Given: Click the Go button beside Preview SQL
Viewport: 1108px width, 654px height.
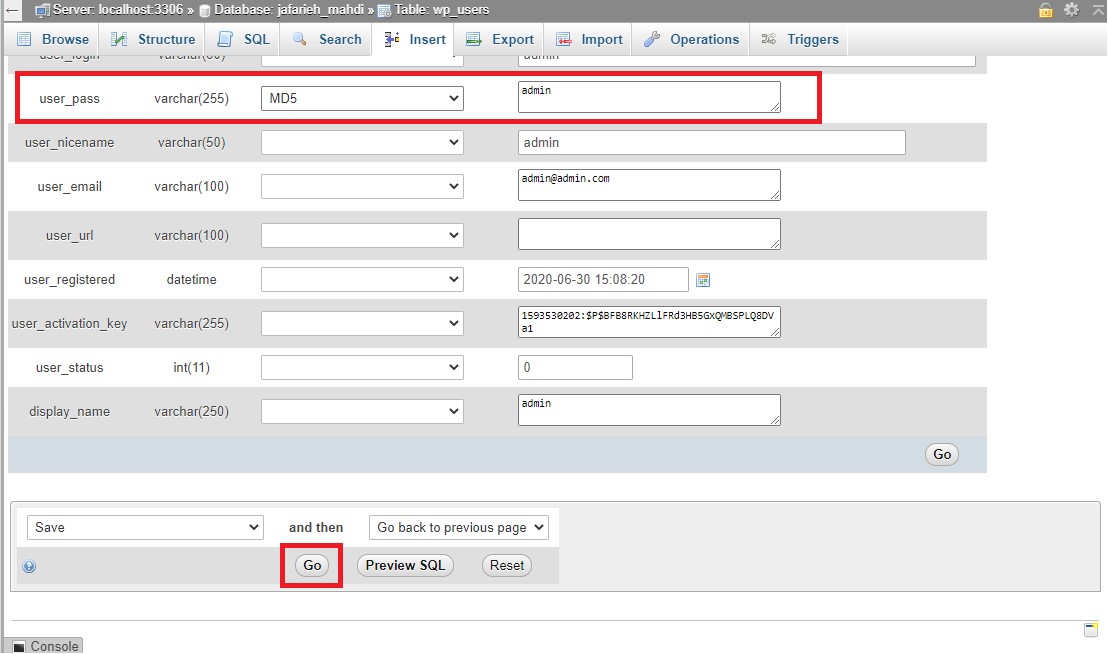Looking at the screenshot, I should pyautogui.click(x=312, y=566).
